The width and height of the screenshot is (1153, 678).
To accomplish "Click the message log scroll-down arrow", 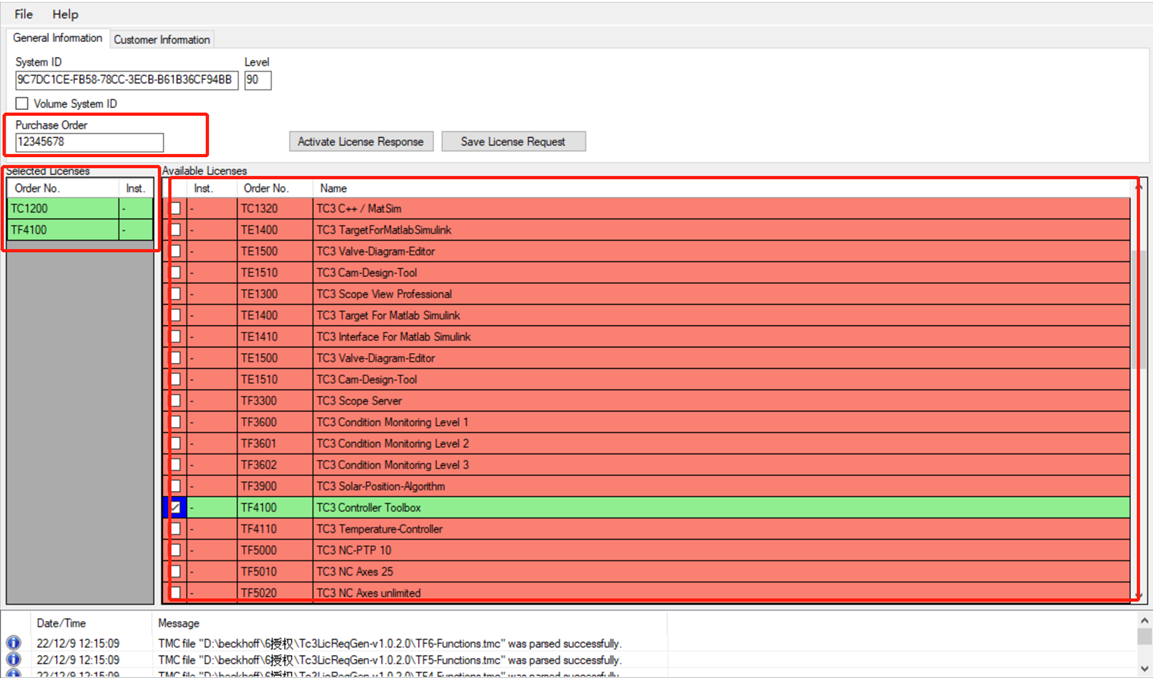I will tap(1144, 668).
